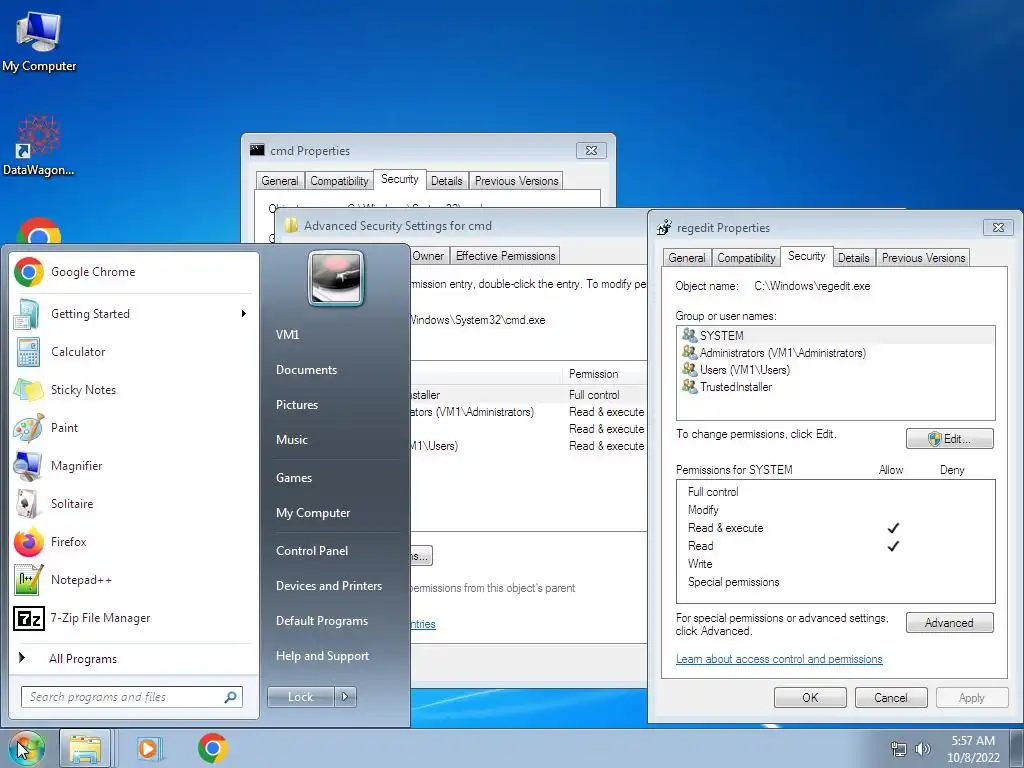Open VM1 user folder link
The width and height of the screenshot is (1024, 768).
[287, 335]
